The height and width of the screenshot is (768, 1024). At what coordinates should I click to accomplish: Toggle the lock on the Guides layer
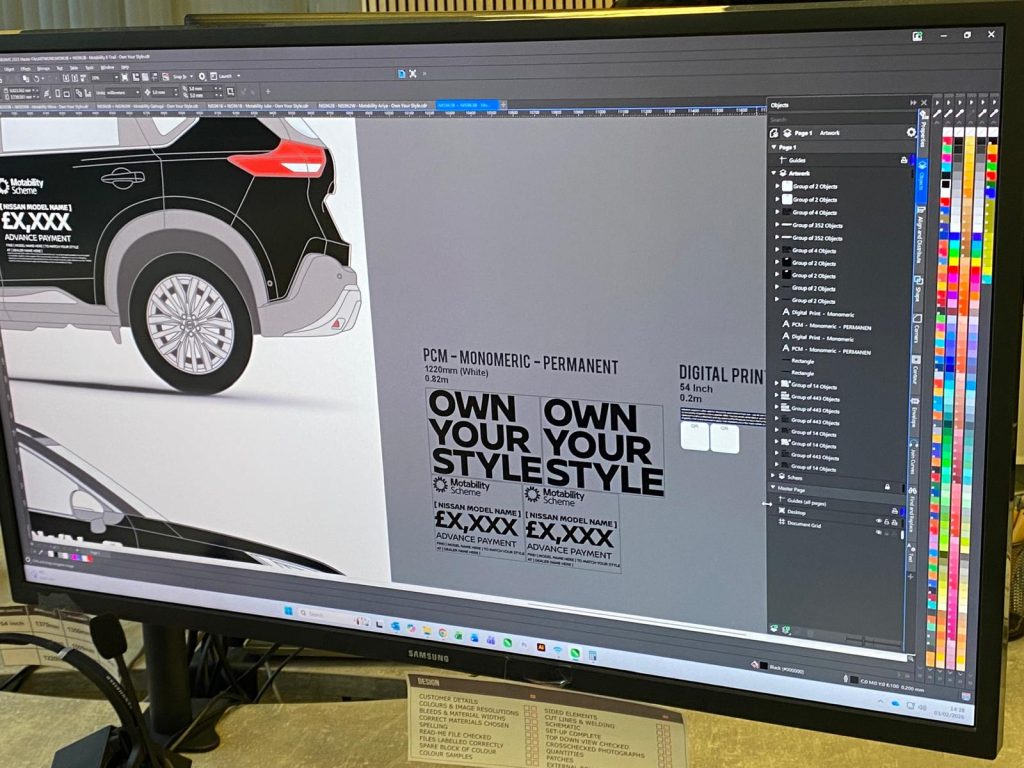(904, 160)
